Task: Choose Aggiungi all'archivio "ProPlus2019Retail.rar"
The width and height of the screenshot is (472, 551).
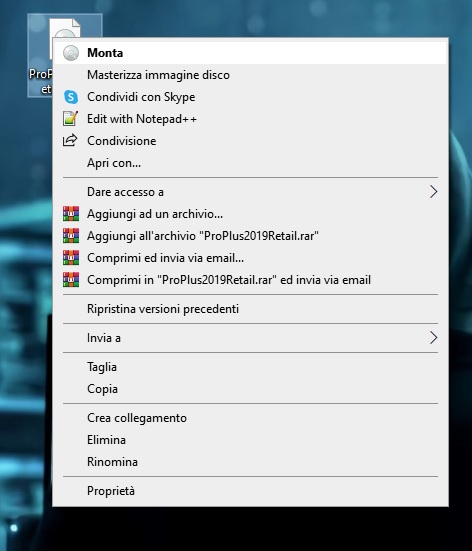Action: coord(251,236)
